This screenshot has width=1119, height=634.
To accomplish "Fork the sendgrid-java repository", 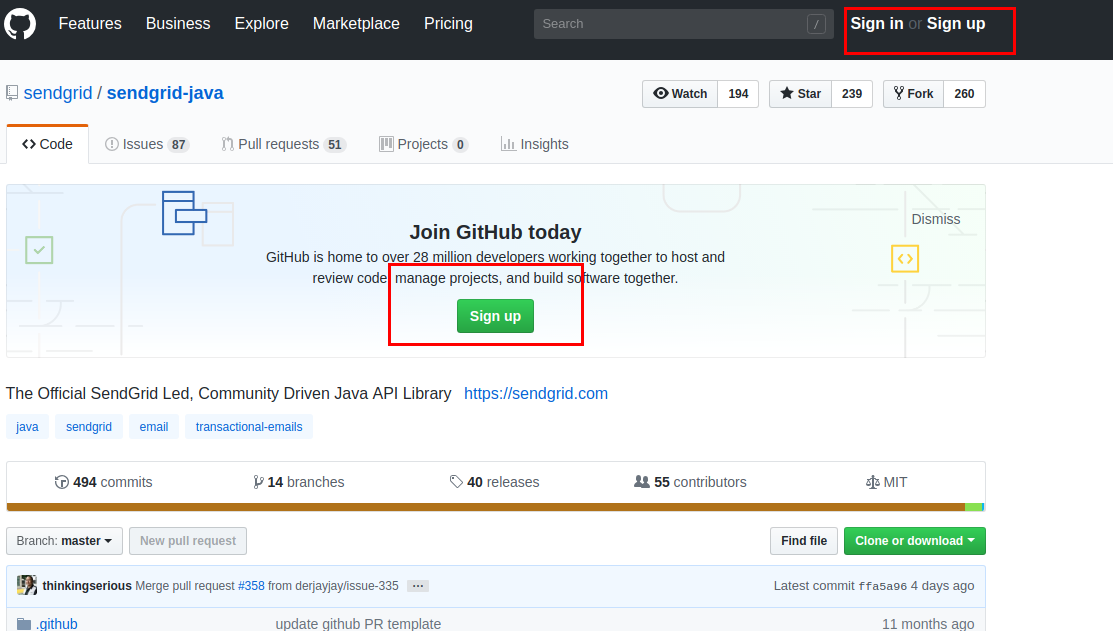I will point(912,94).
